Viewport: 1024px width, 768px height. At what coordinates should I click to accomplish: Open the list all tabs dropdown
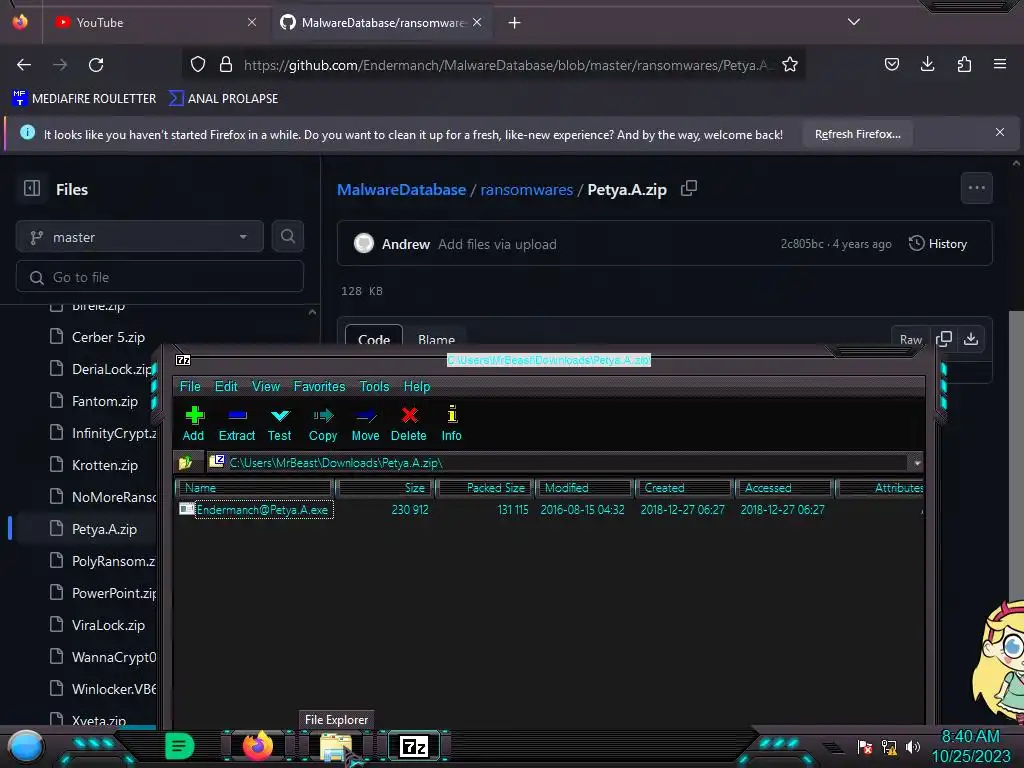(854, 22)
